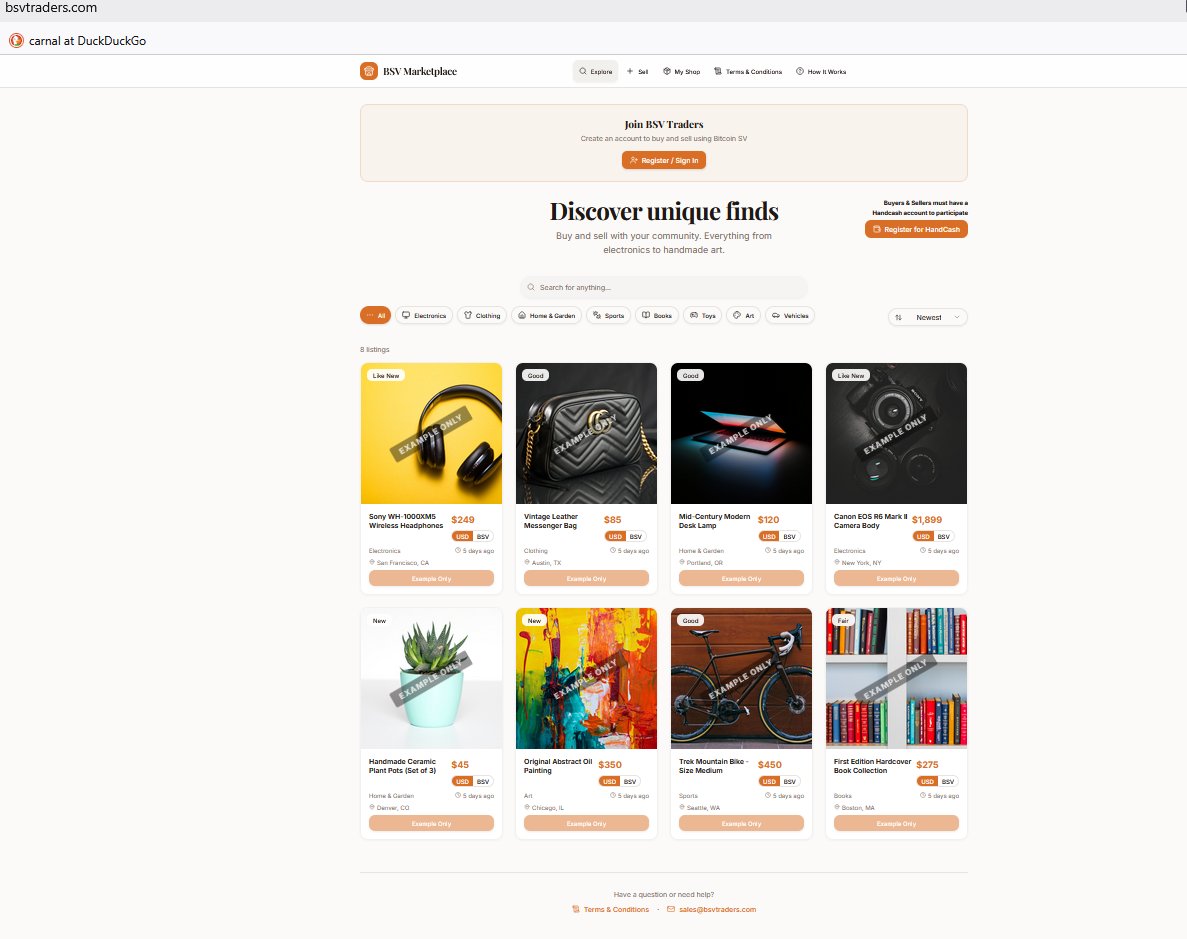Open Terms & Conditions footer link
Screen dimensions: 1187x939
coord(611,909)
